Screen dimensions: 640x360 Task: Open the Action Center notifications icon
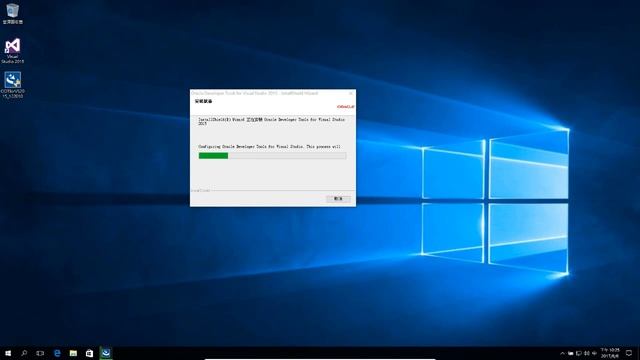[629, 353]
